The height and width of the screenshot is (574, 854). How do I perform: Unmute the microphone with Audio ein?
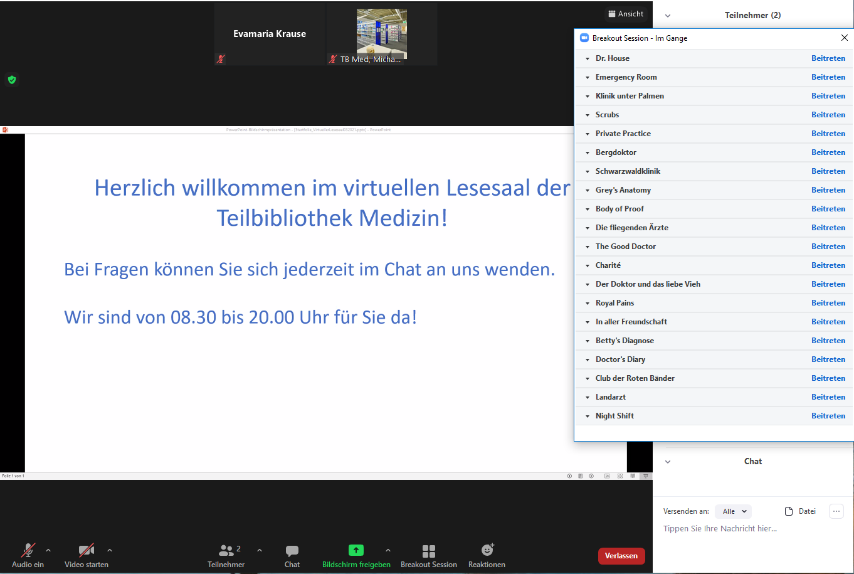(x=28, y=550)
